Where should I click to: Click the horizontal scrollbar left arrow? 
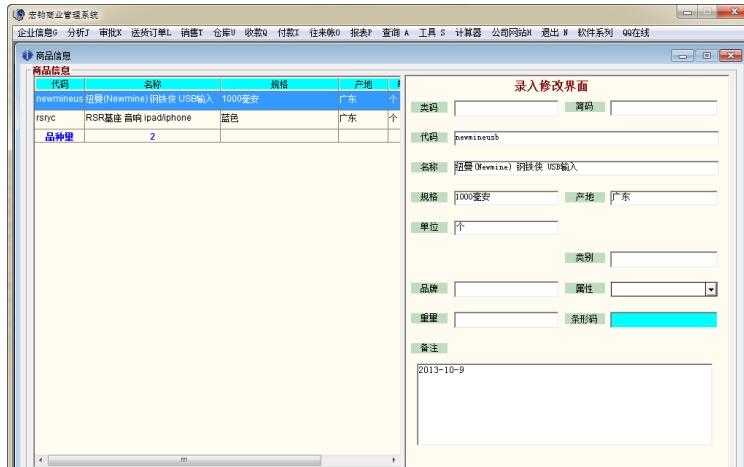(x=41, y=460)
